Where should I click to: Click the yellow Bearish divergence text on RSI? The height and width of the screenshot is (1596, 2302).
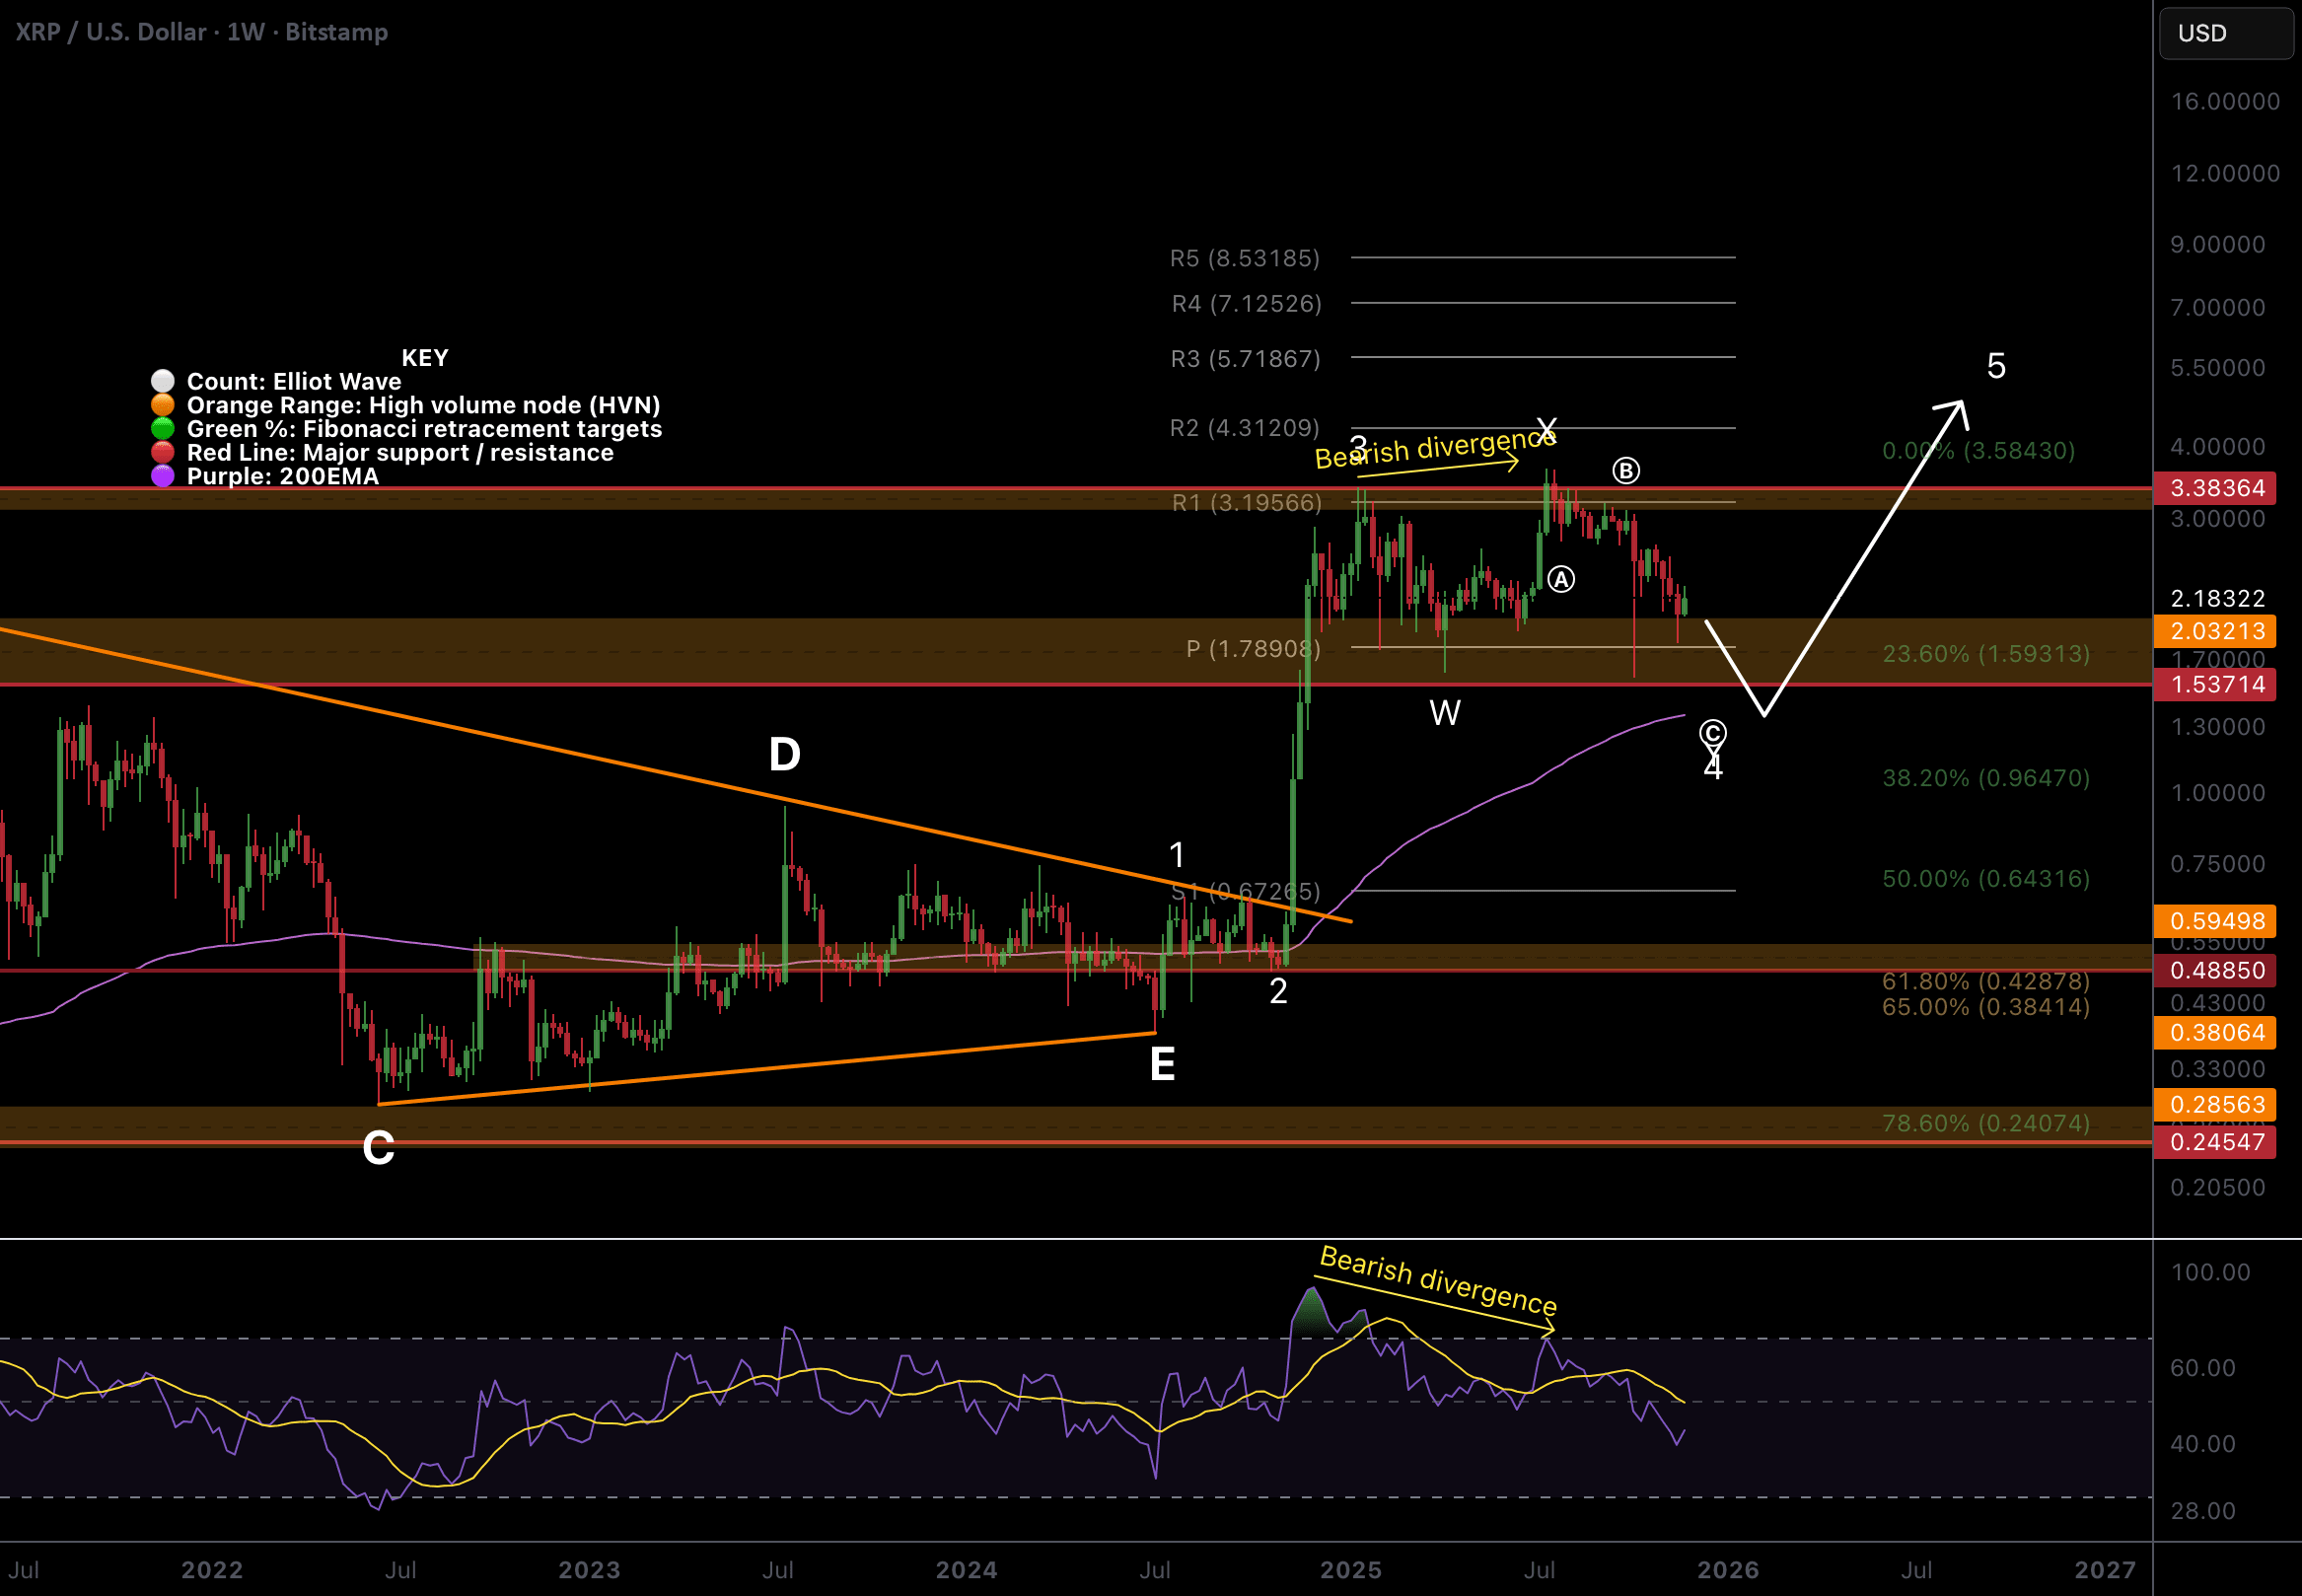(x=1438, y=1281)
